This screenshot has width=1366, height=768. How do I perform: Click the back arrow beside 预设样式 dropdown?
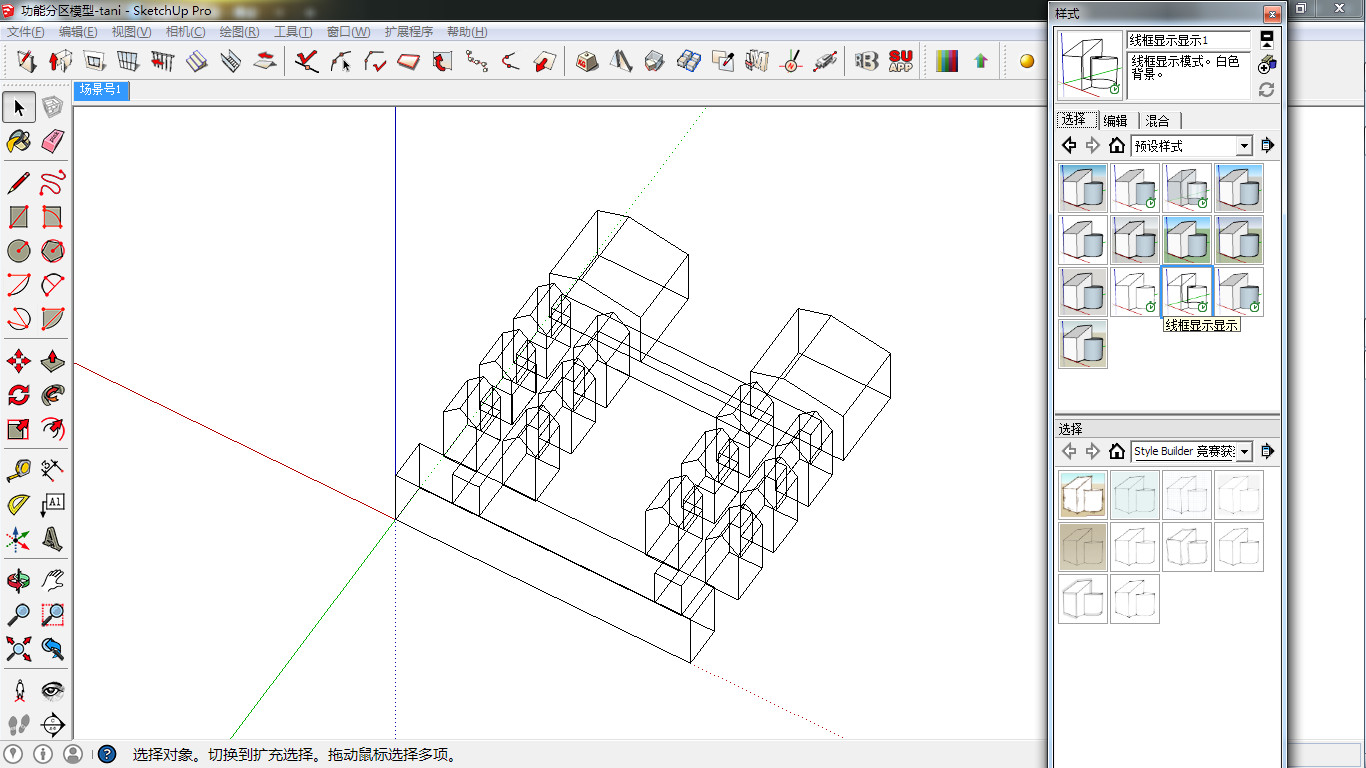click(x=1069, y=146)
